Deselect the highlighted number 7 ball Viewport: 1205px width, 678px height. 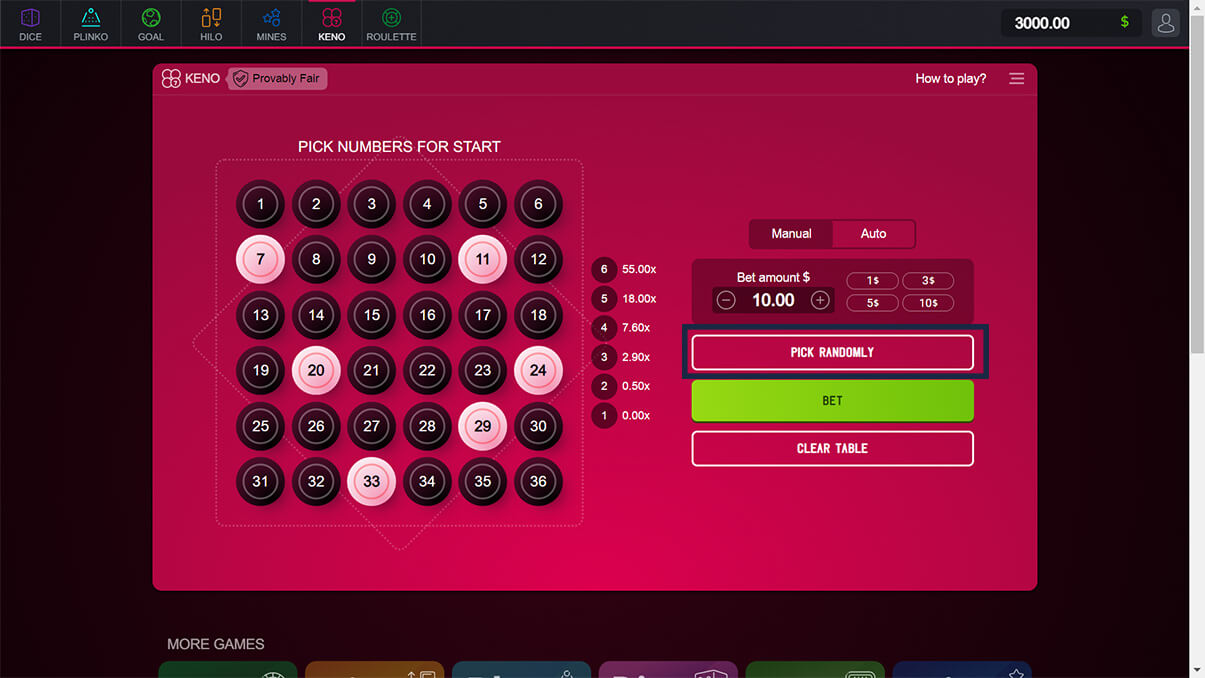pyautogui.click(x=260, y=260)
